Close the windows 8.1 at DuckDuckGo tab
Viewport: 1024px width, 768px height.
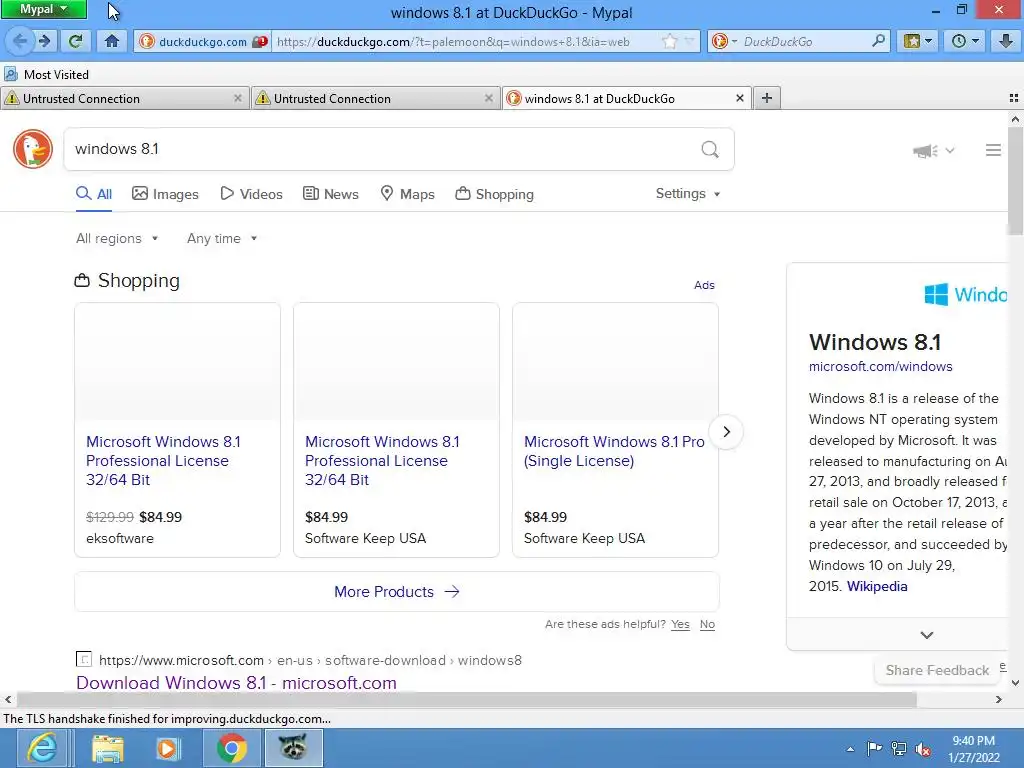739,98
